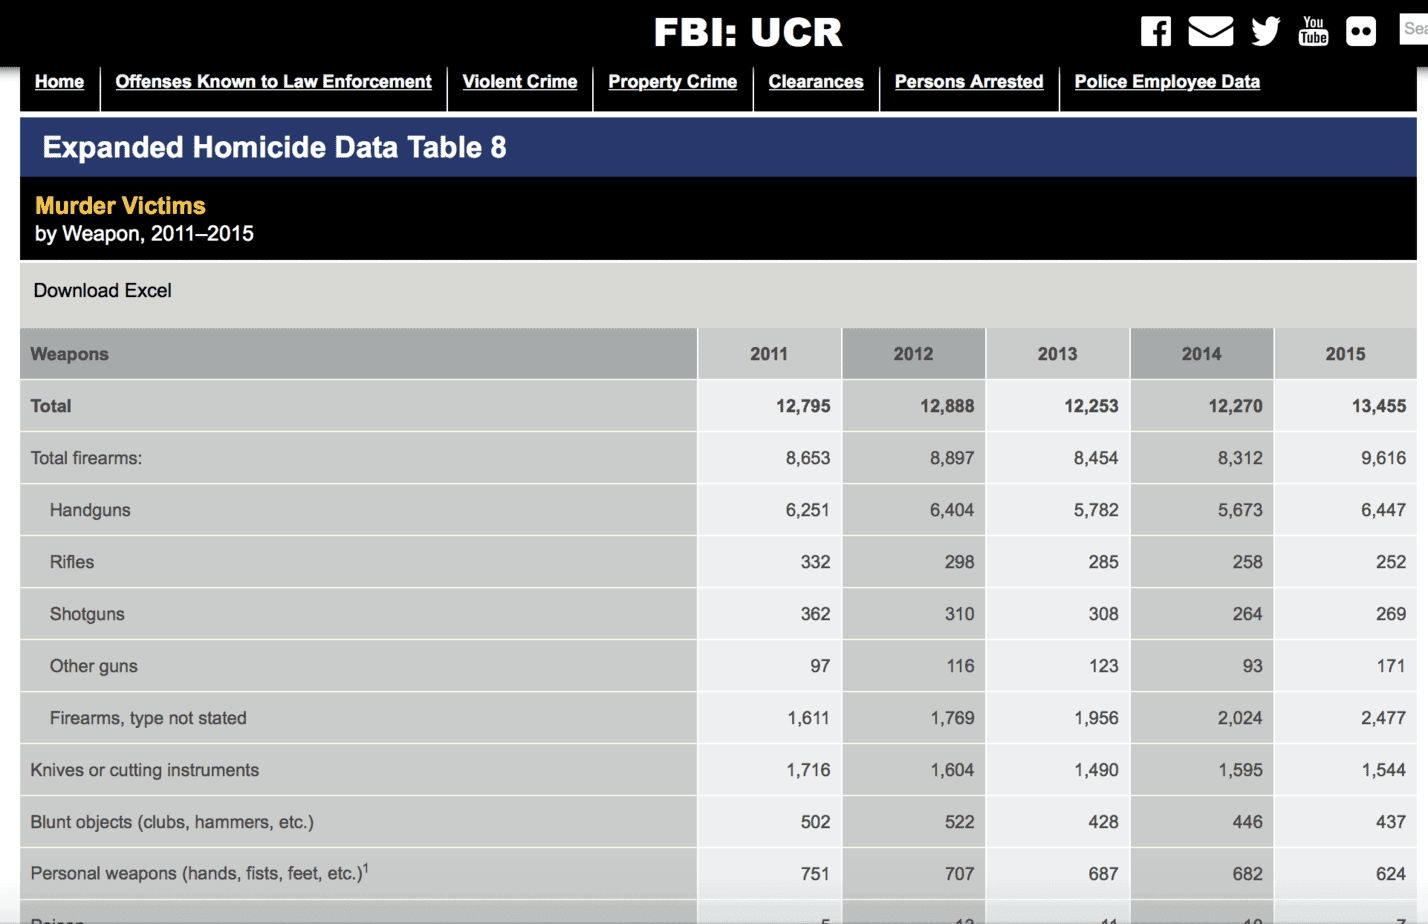Screen dimensions: 1428x924
Task: Click the 2014 column header
Action: [x=1201, y=354]
